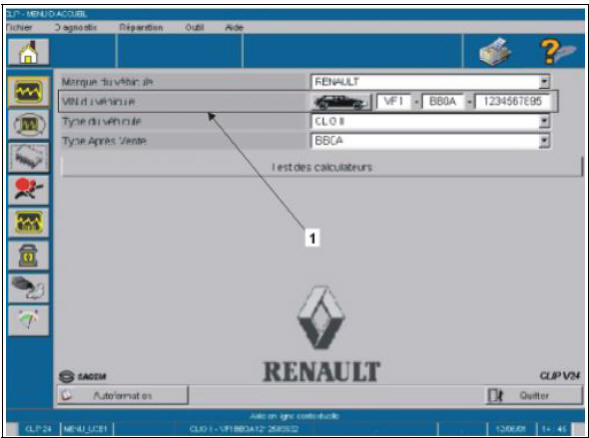Click the circled computer sidebar icon
The height and width of the screenshot is (438, 589).
click(x=29, y=124)
